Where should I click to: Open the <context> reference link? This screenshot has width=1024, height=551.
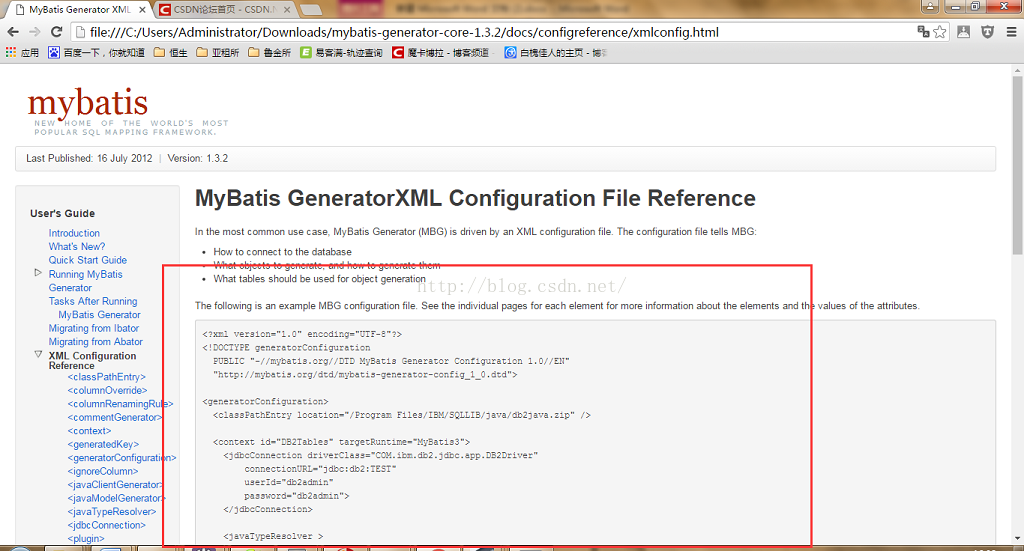[x=89, y=431]
